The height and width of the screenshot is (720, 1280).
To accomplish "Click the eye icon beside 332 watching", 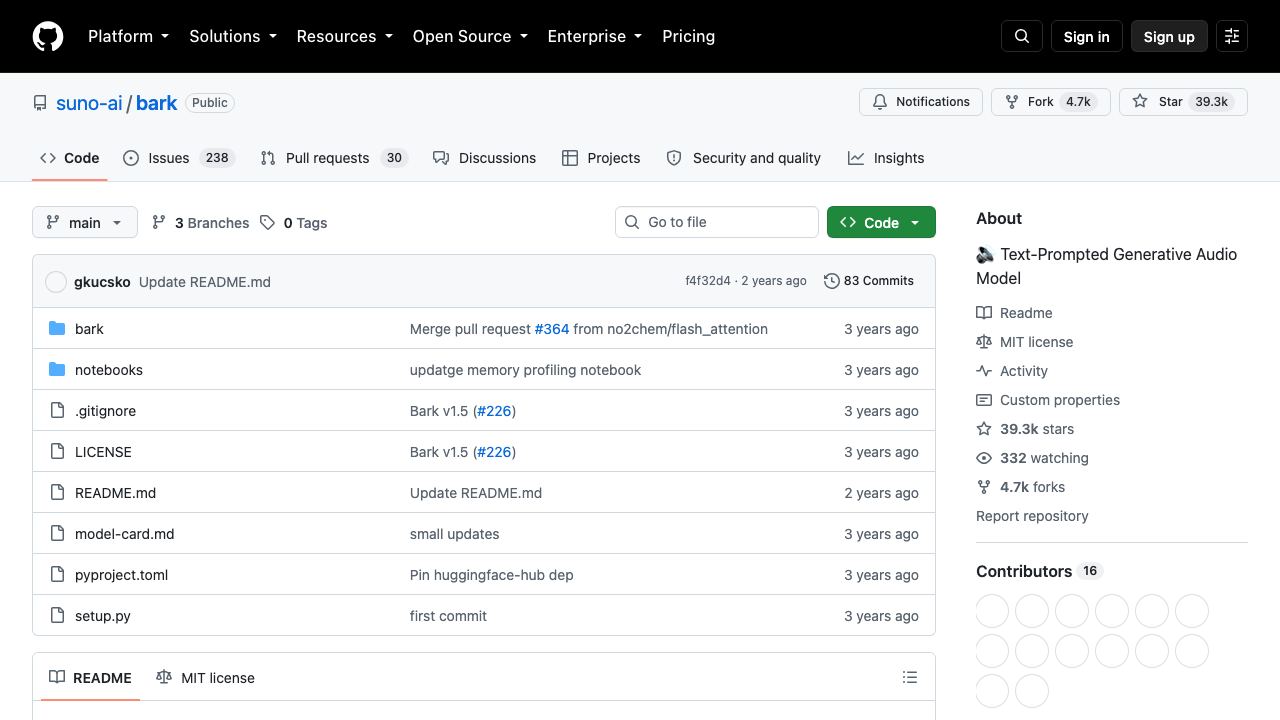I will click(x=984, y=458).
